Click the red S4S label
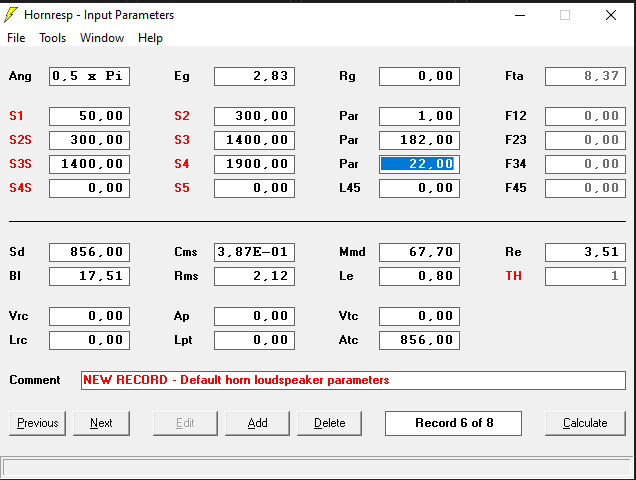The width and height of the screenshot is (636, 480). coord(20,188)
